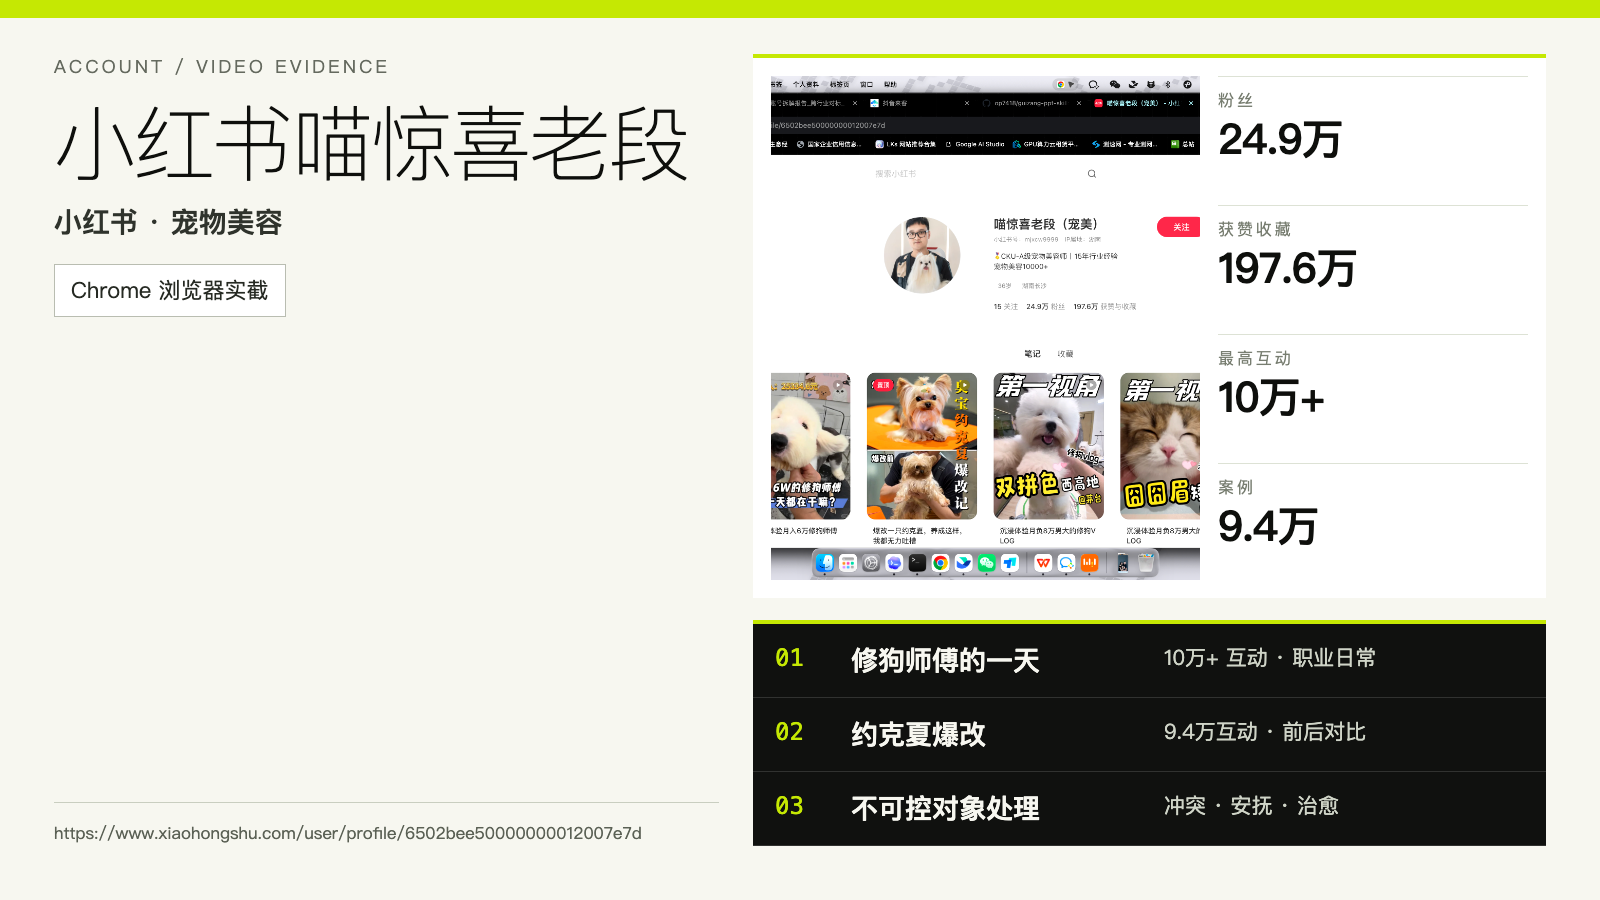Click the xiaohongshu.com profile URL text
1600x900 pixels.
pyautogui.click(x=348, y=833)
